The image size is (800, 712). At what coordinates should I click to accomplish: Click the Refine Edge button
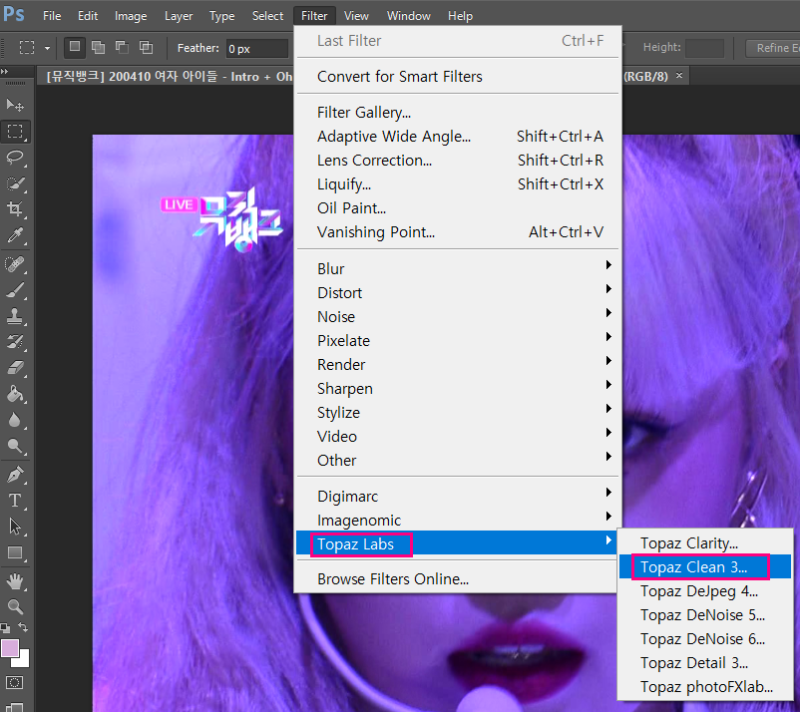773,47
